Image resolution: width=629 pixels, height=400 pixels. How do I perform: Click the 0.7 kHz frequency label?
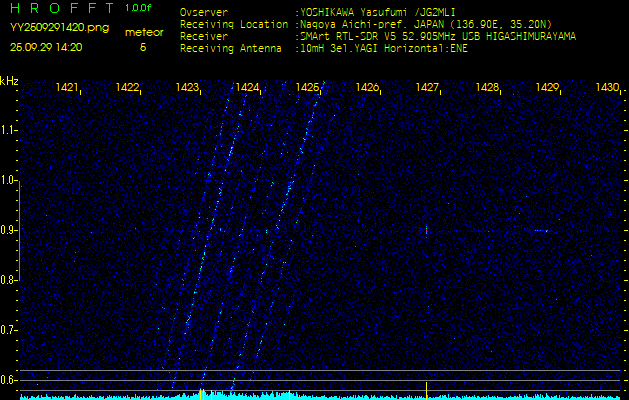tap(7, 330)
